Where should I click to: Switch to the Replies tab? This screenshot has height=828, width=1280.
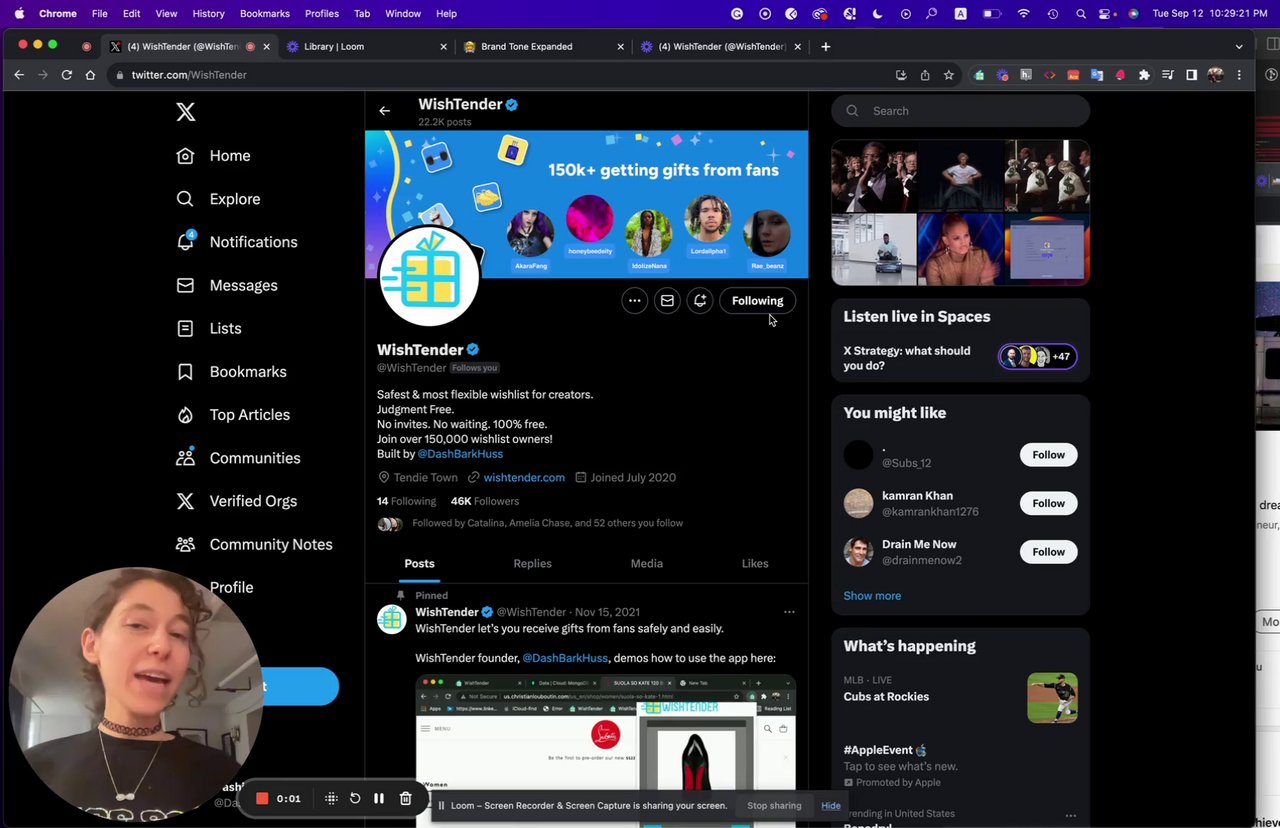tap(532, 564)
